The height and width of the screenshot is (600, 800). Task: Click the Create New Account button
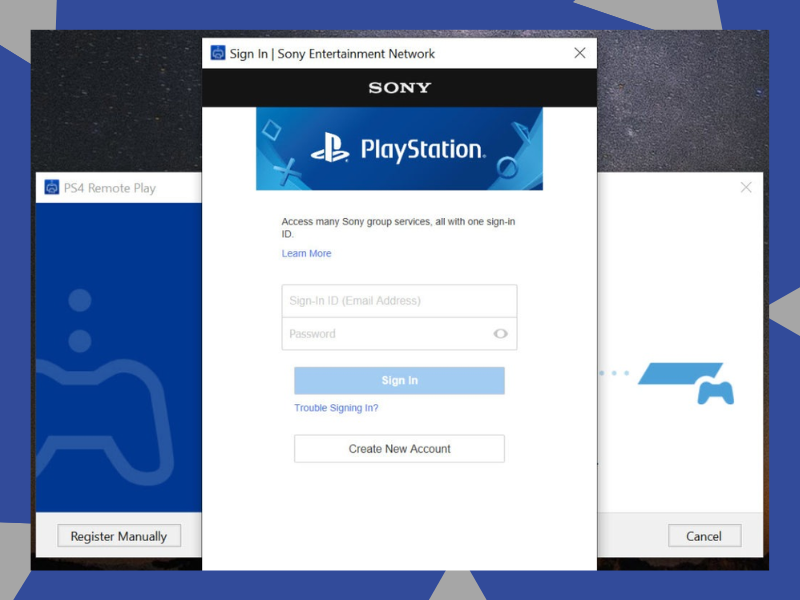click(x=399, y=449)
